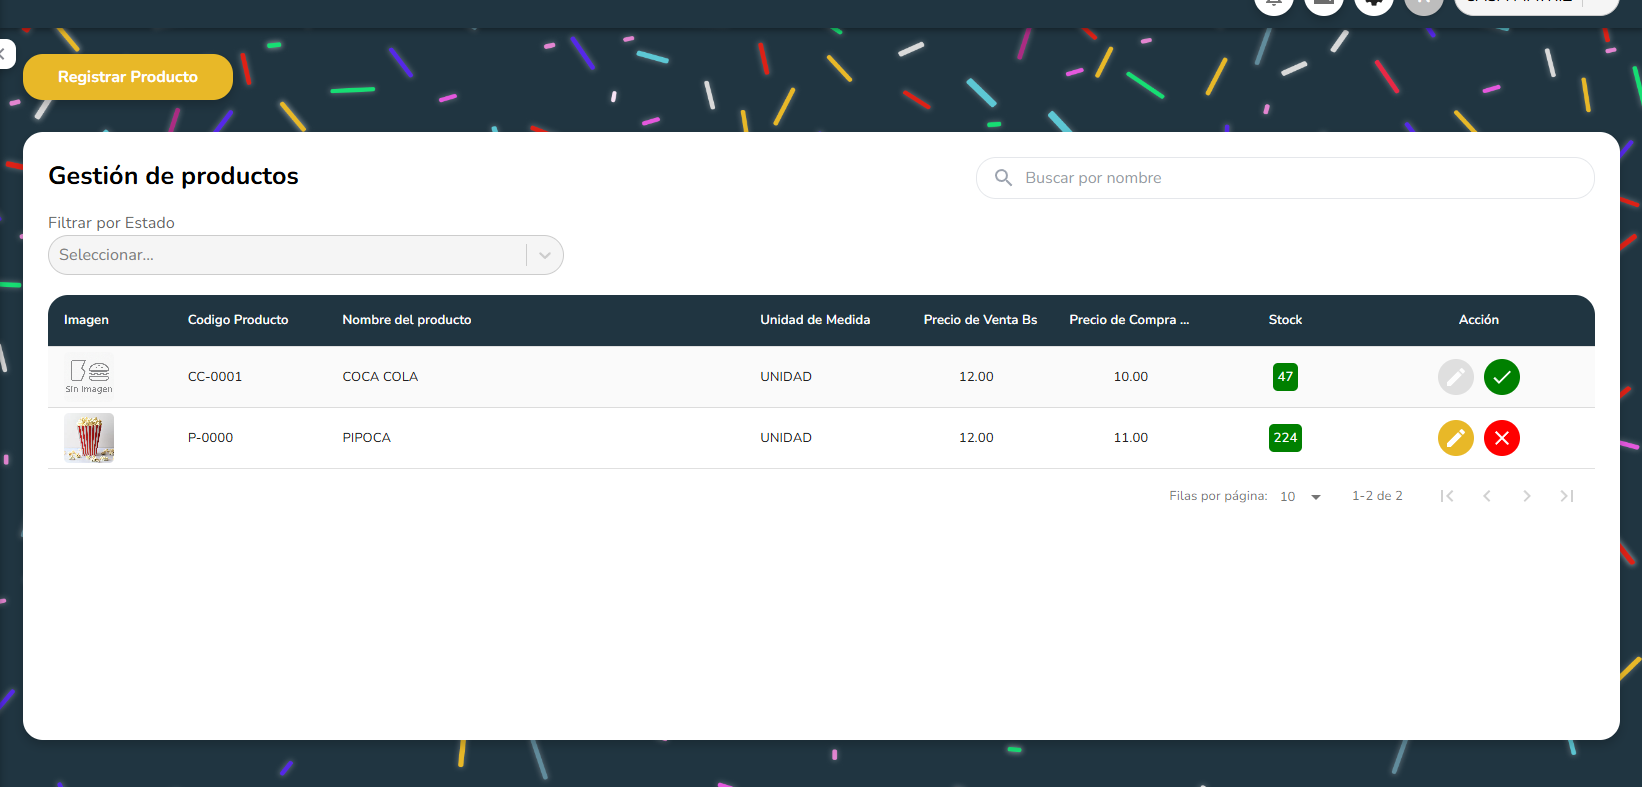Click the search magnifier icon
Image resolution: width=1642 pixels, height=787 pixels.
(x=1003, y=178)
